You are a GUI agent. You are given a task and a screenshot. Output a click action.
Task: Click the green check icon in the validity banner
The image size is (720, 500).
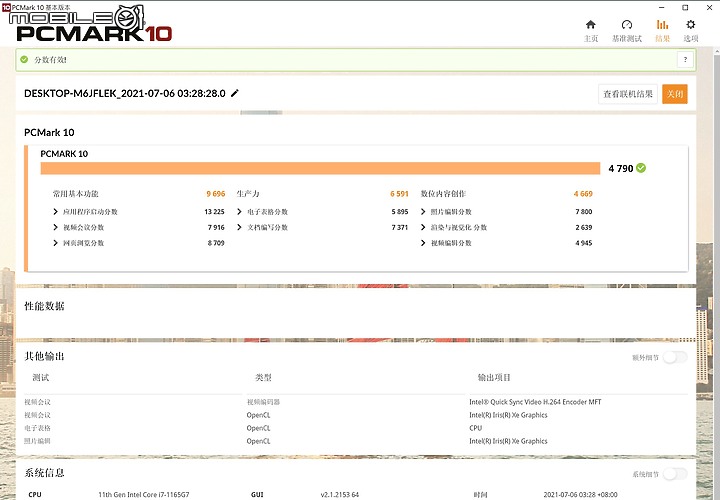point(24,60)
